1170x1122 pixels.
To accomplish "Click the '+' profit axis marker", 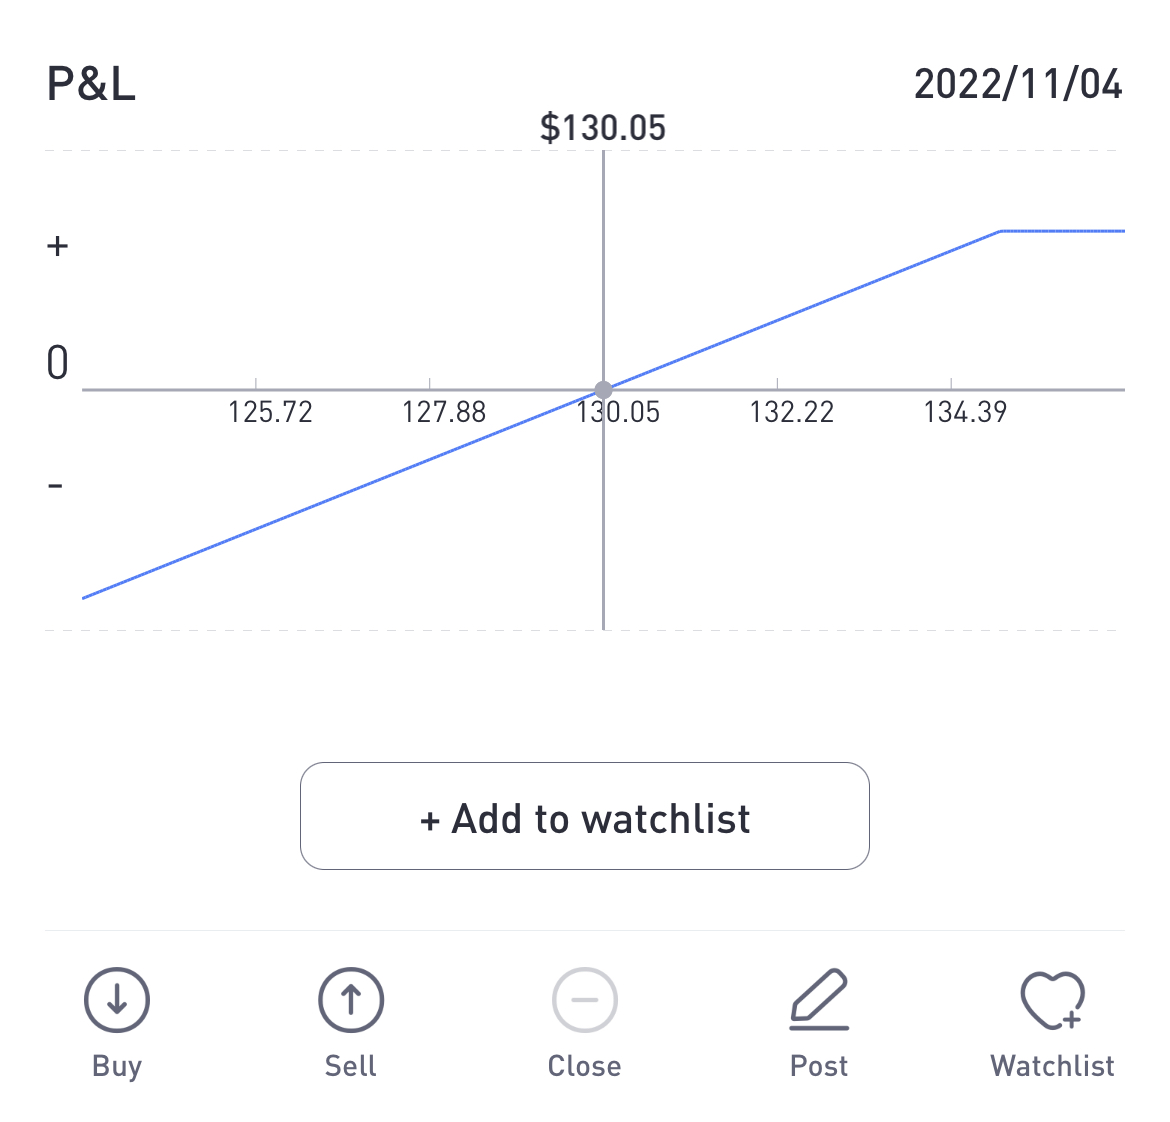I will click(57, 246).
